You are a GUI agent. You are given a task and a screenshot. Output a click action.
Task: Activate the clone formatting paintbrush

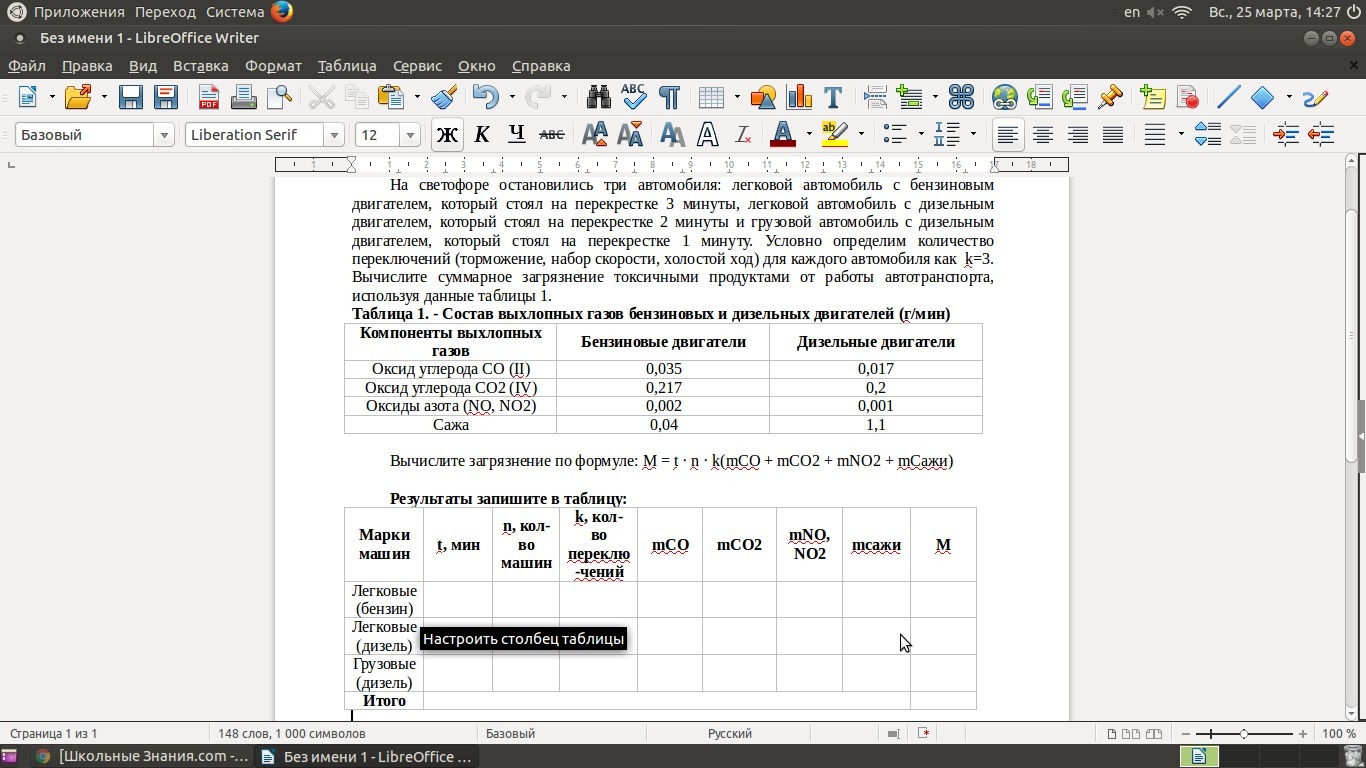(x=444, y=97)
